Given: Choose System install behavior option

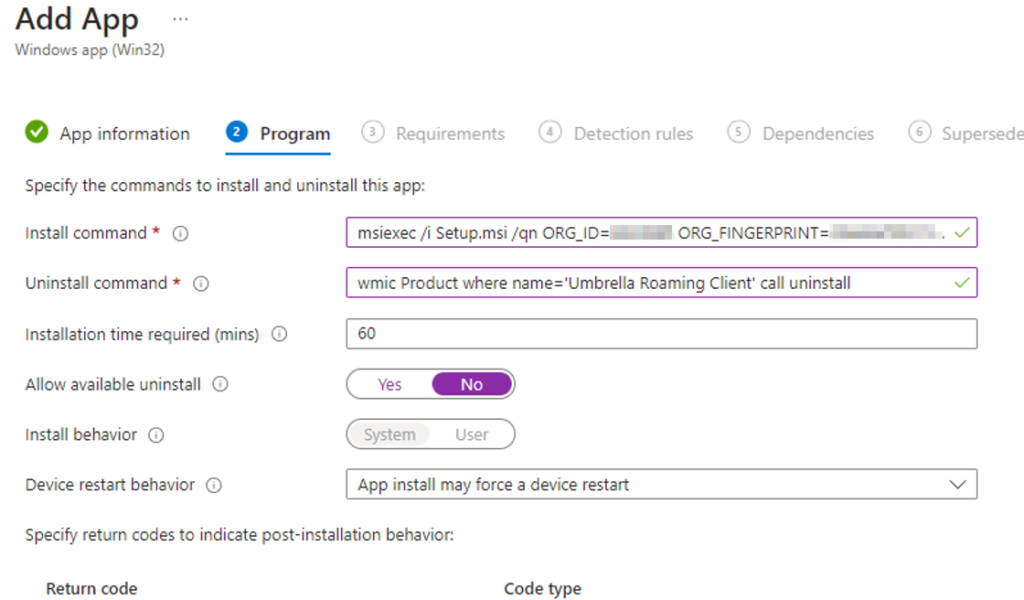Looking at the screenshot, I should click(389, 435).
